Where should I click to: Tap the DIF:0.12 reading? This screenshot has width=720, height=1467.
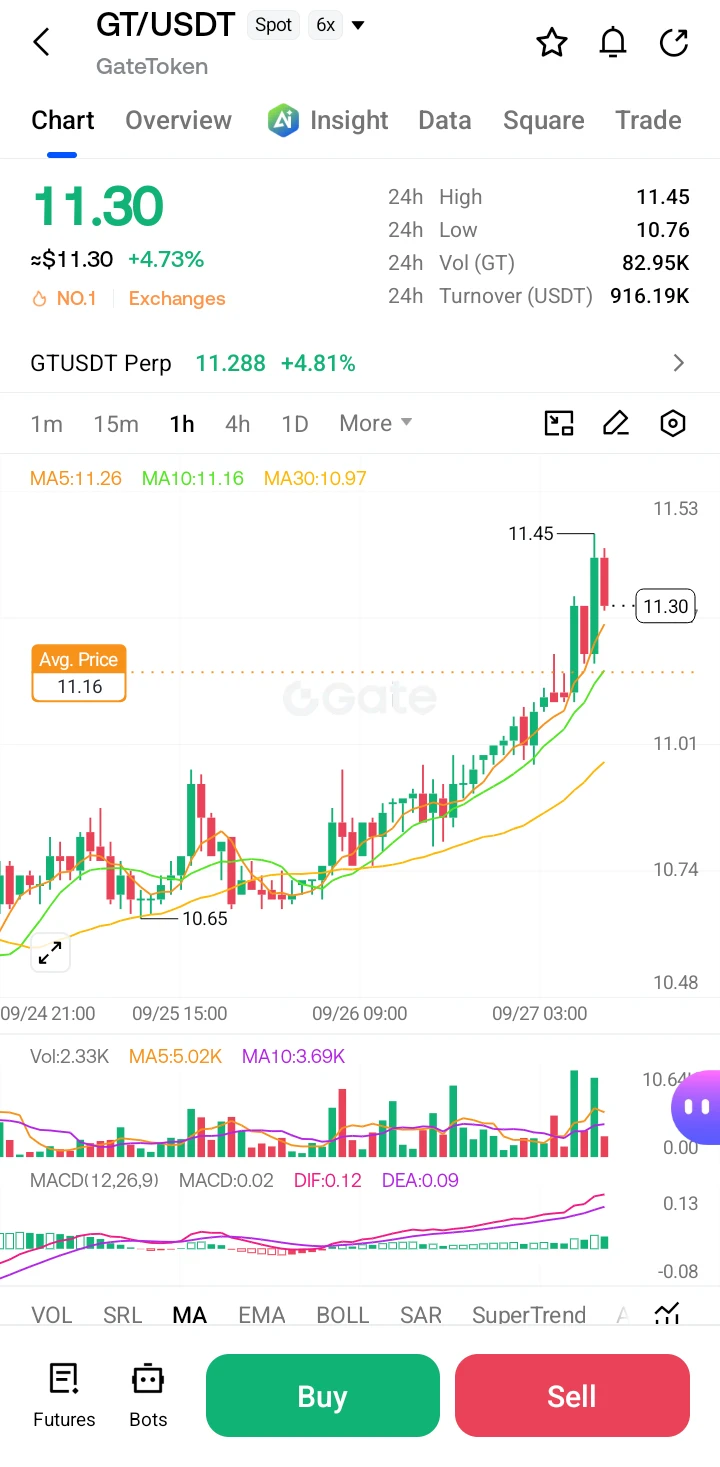click(x=327, y=1180)
